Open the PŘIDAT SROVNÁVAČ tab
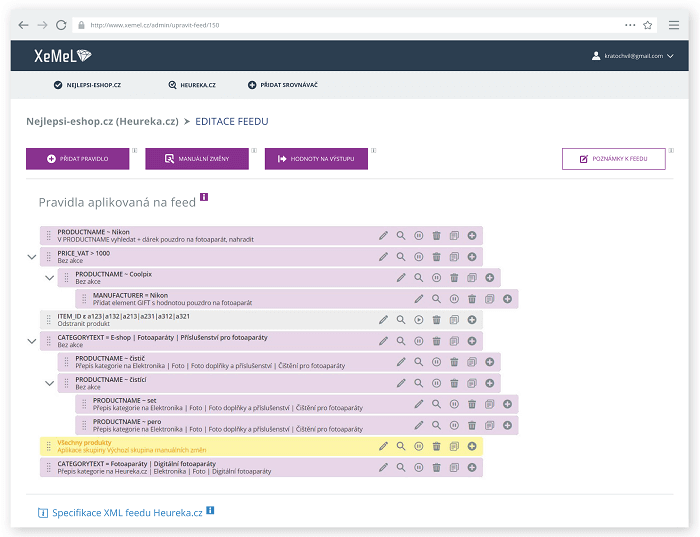The image size is (700, 537). coord(283,85)
